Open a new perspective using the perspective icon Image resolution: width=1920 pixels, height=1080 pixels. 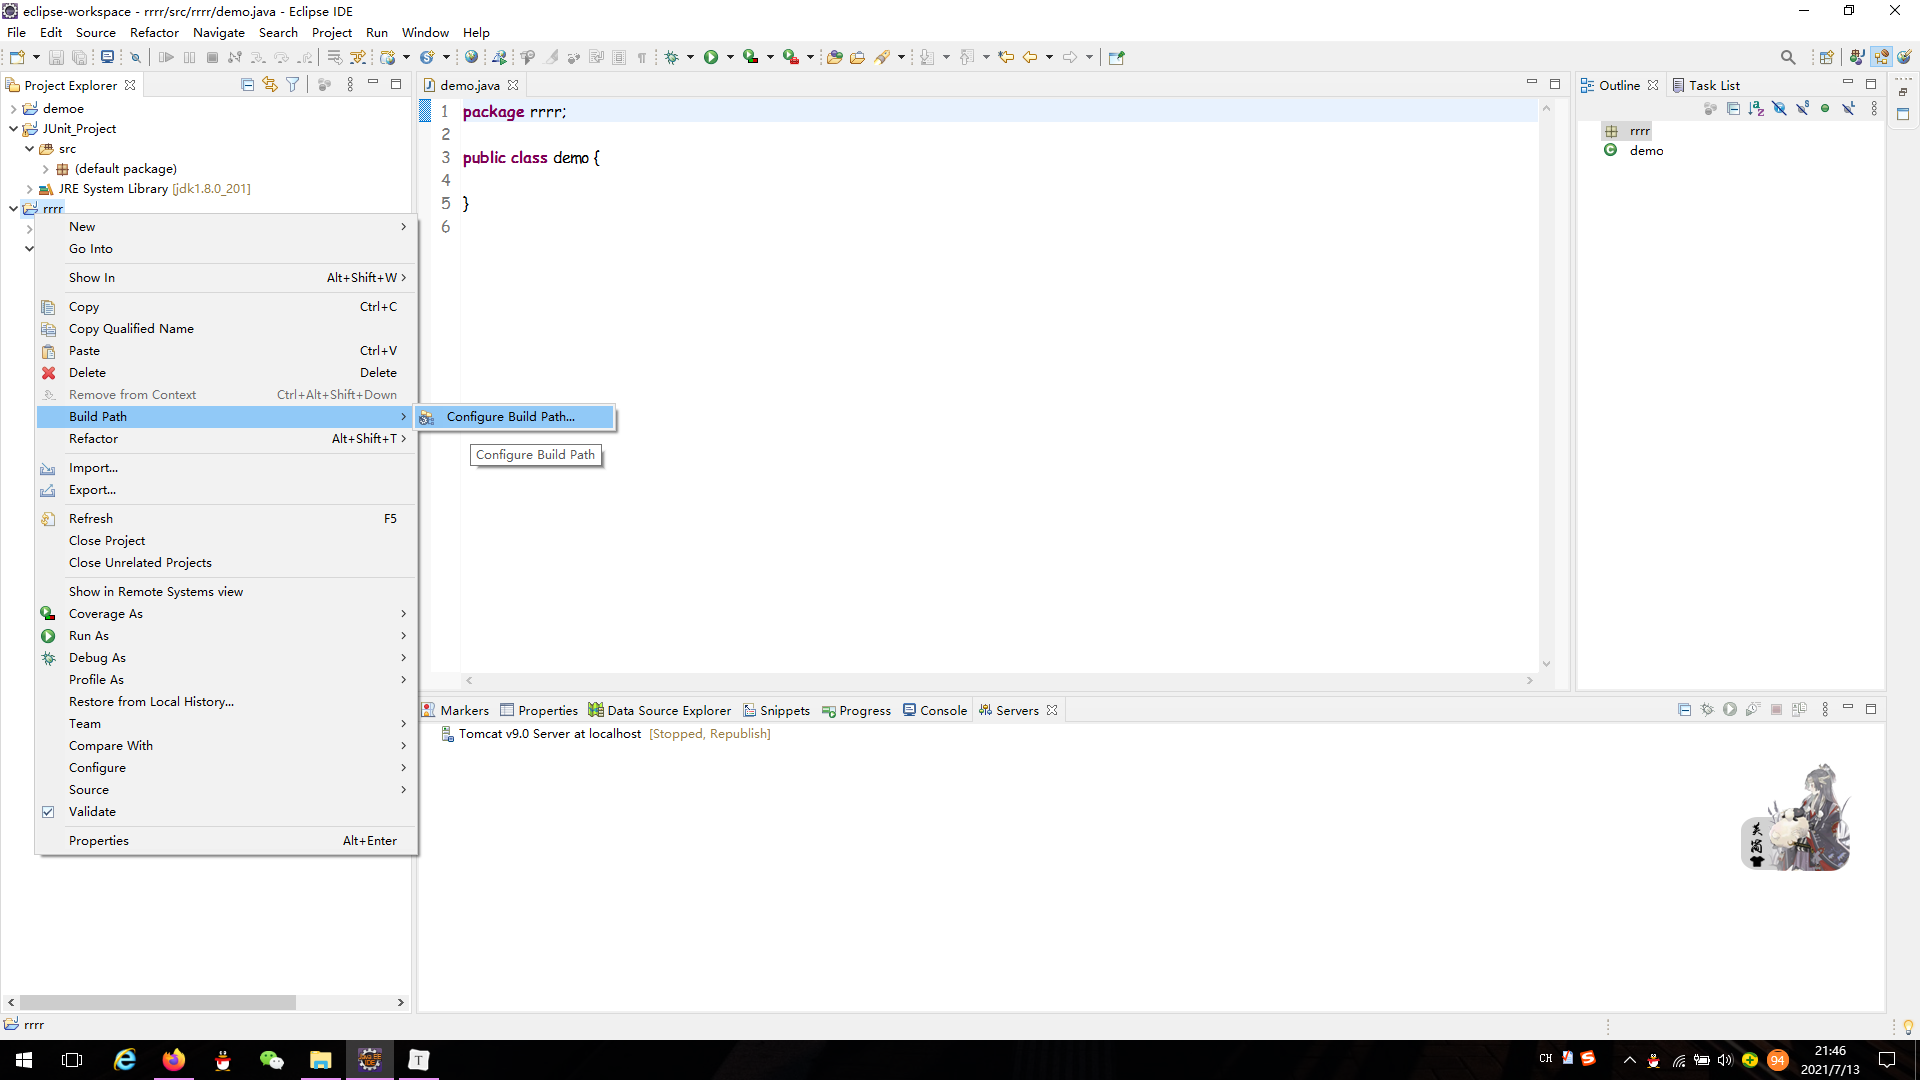1827,57
